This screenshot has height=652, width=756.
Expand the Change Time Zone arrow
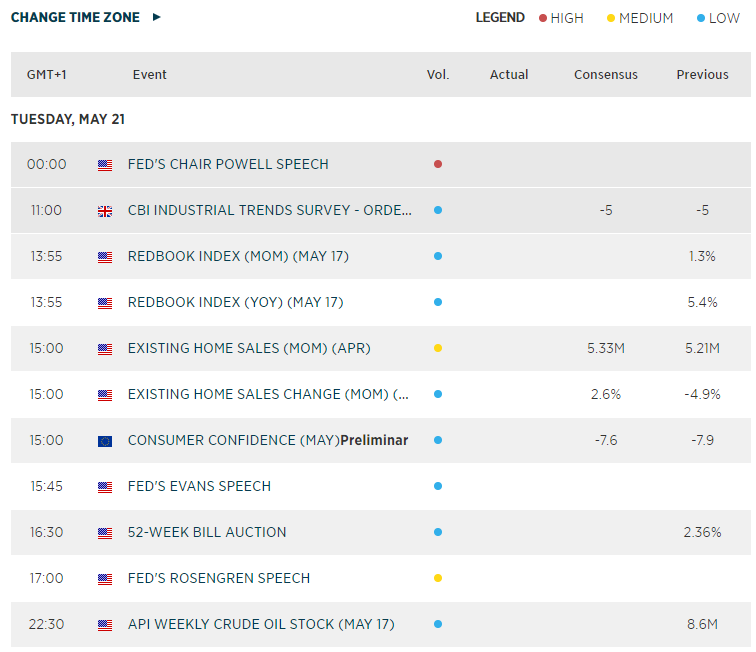(x=157, y=17)
